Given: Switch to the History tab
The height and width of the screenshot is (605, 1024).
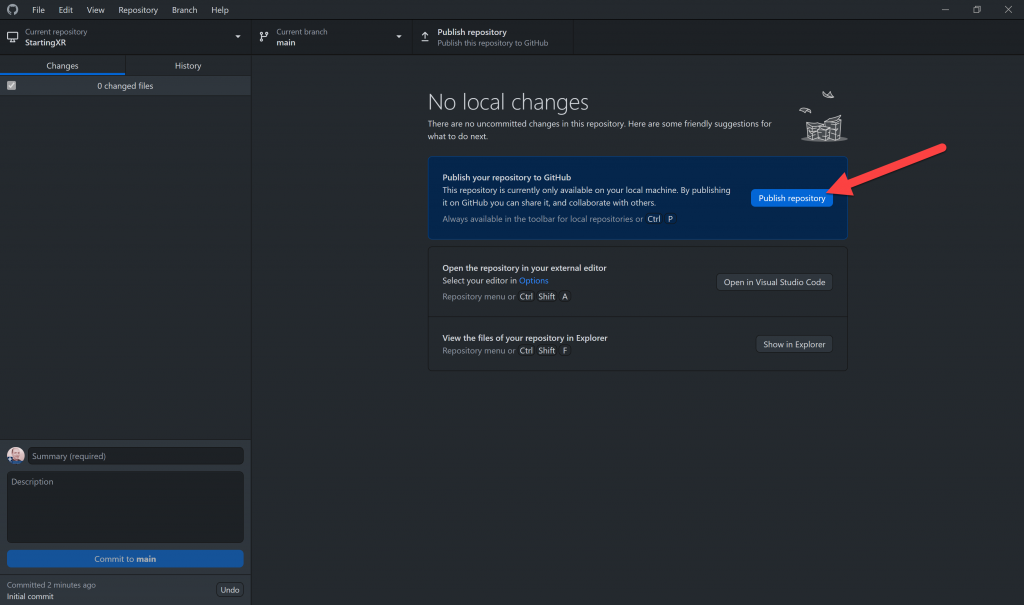Looking at the screenshot, I should (188, 65).
